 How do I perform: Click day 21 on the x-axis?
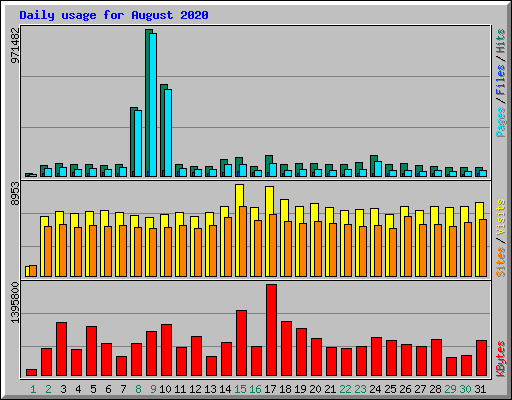(330, 389)
